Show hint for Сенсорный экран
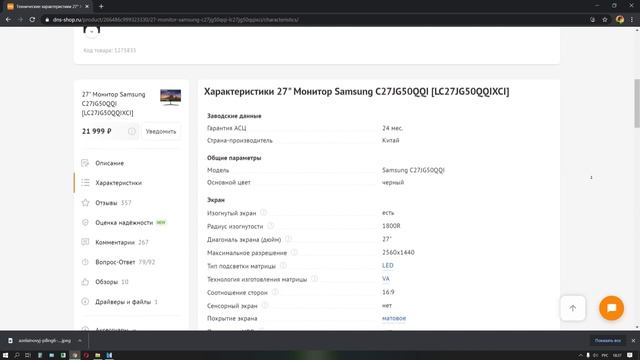 (265, 305)
